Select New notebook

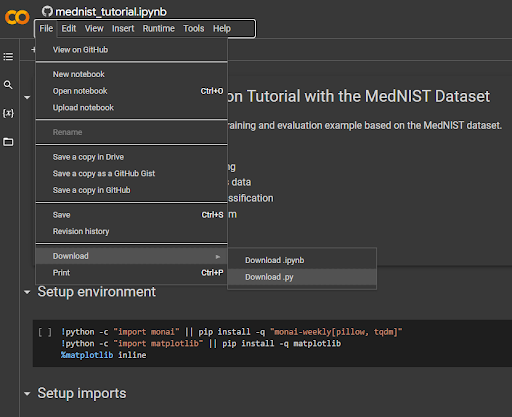tap(132, 74)
